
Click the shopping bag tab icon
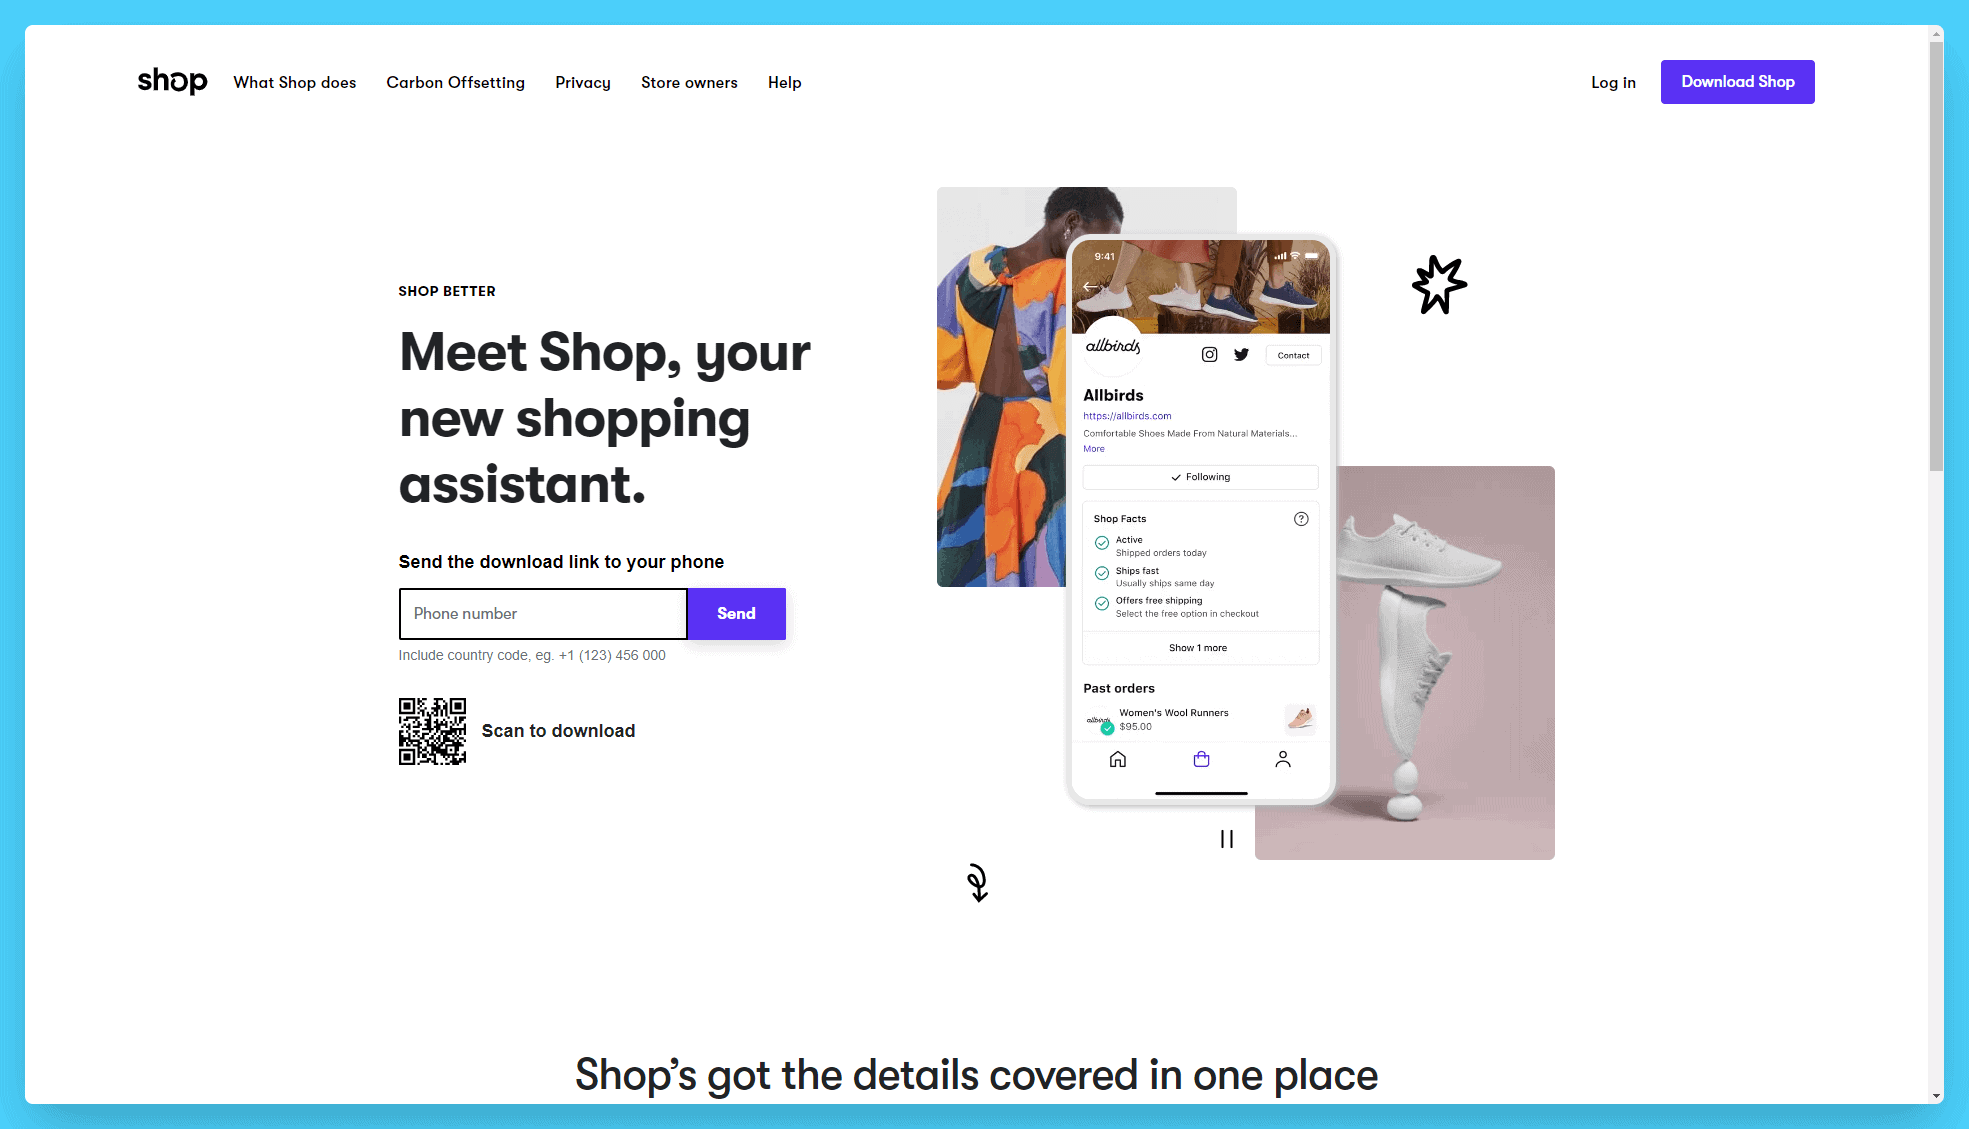[x=1201, y=759]
